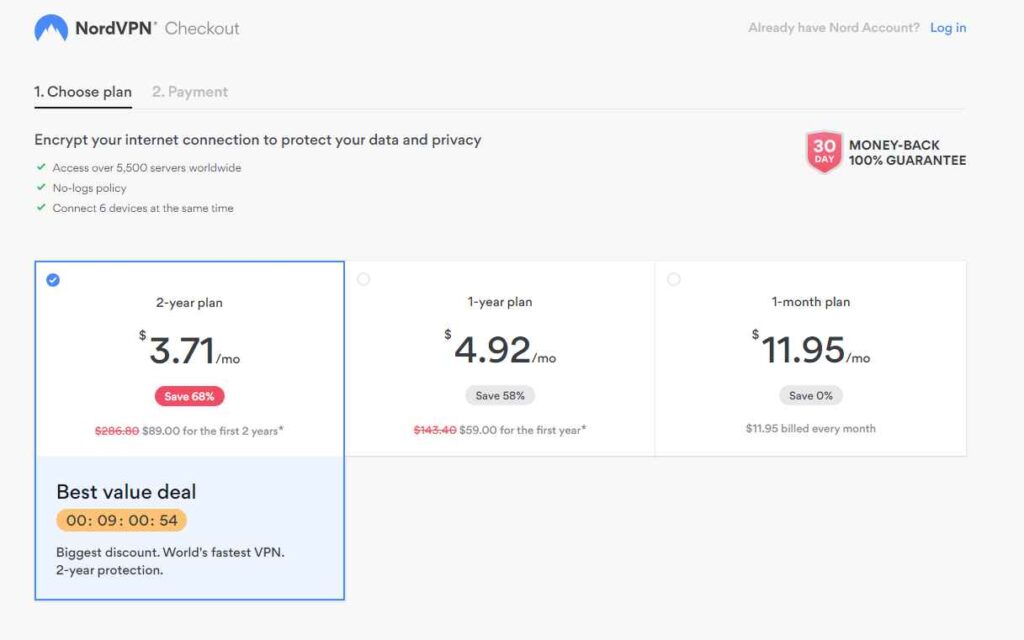Choose the 1-month plan radio button
This screenshot has width=1024, height=640.
tap(673, 279)
